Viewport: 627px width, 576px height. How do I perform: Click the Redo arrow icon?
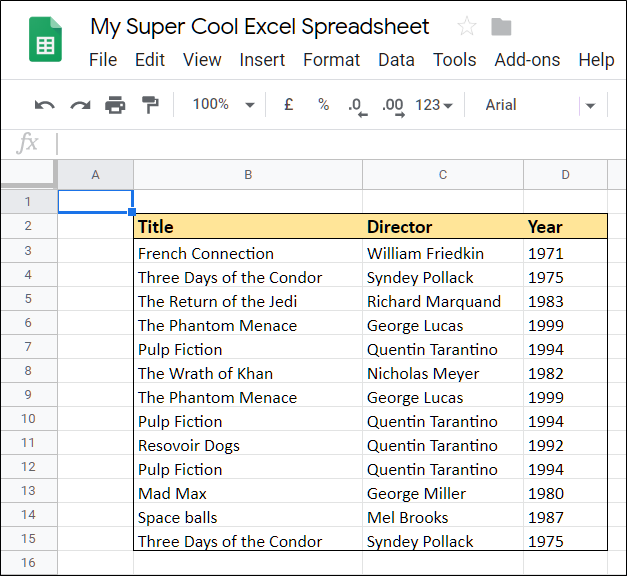click(x=80, y=105)
